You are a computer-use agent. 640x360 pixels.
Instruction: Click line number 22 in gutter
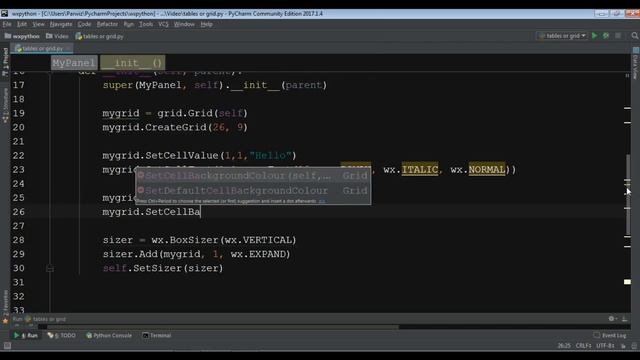[18, 156]
